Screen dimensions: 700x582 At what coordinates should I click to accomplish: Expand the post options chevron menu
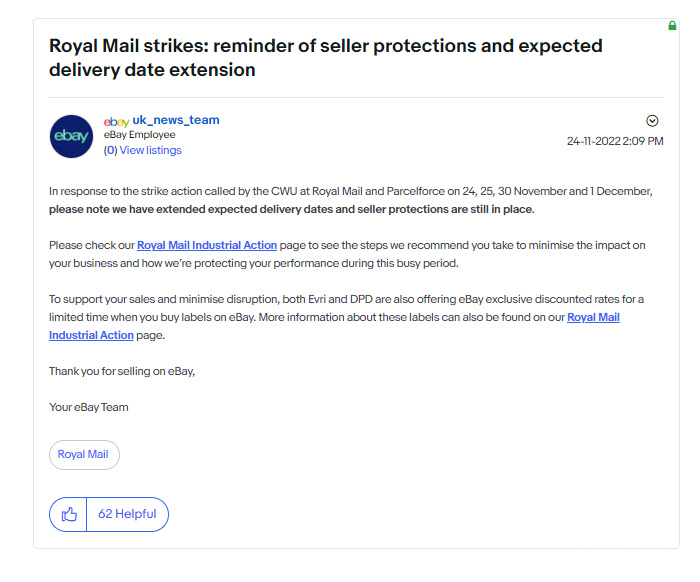coord(653,121)
